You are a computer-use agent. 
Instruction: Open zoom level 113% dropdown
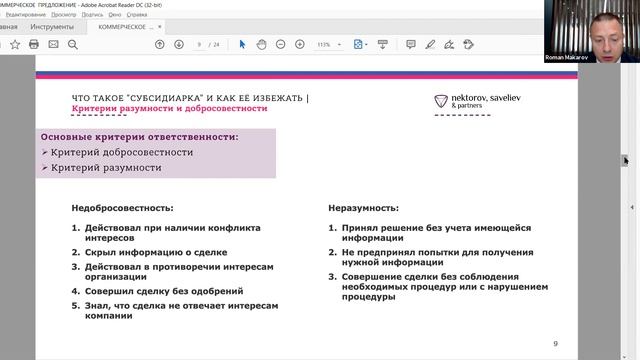click(339, 44)
